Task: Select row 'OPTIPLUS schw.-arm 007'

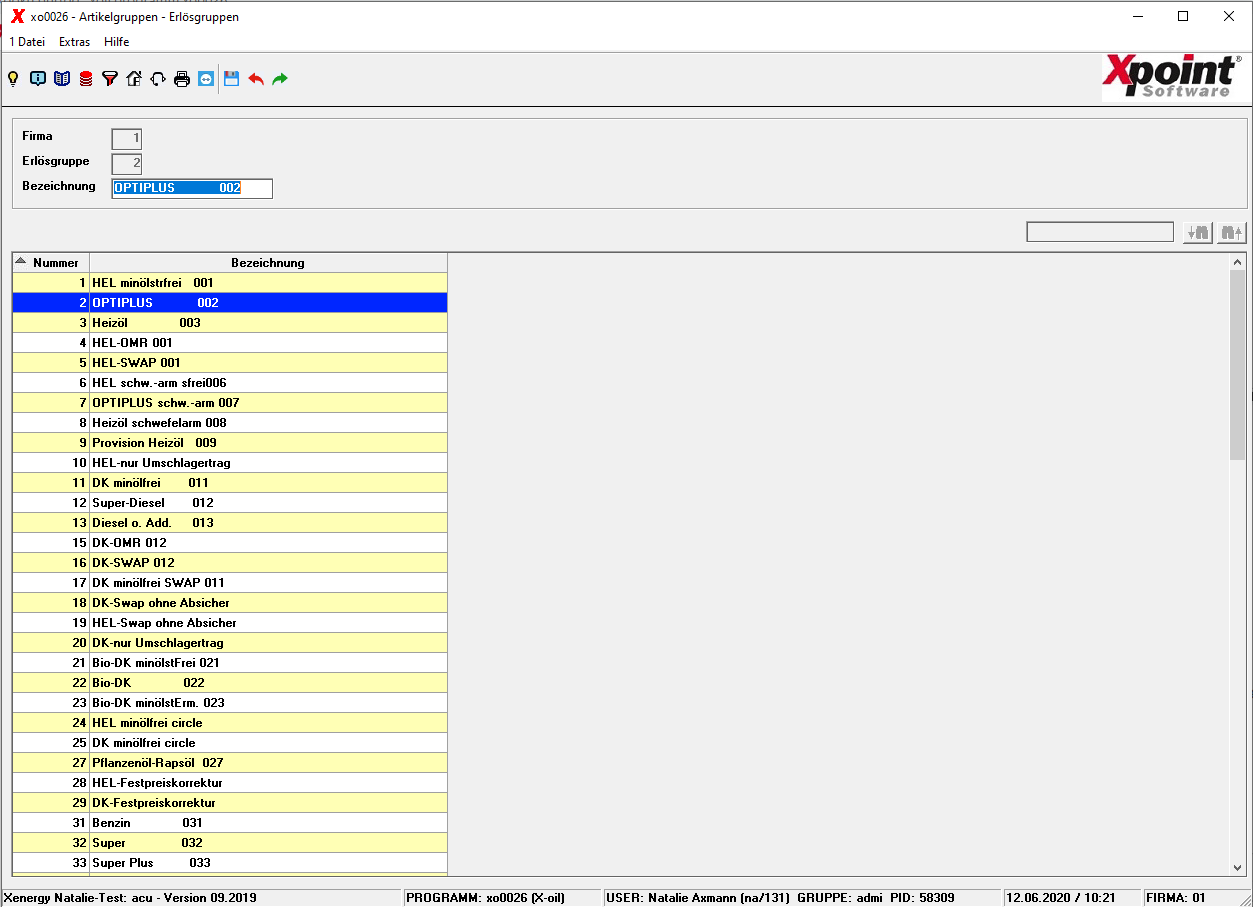Action: coord(230,403)
